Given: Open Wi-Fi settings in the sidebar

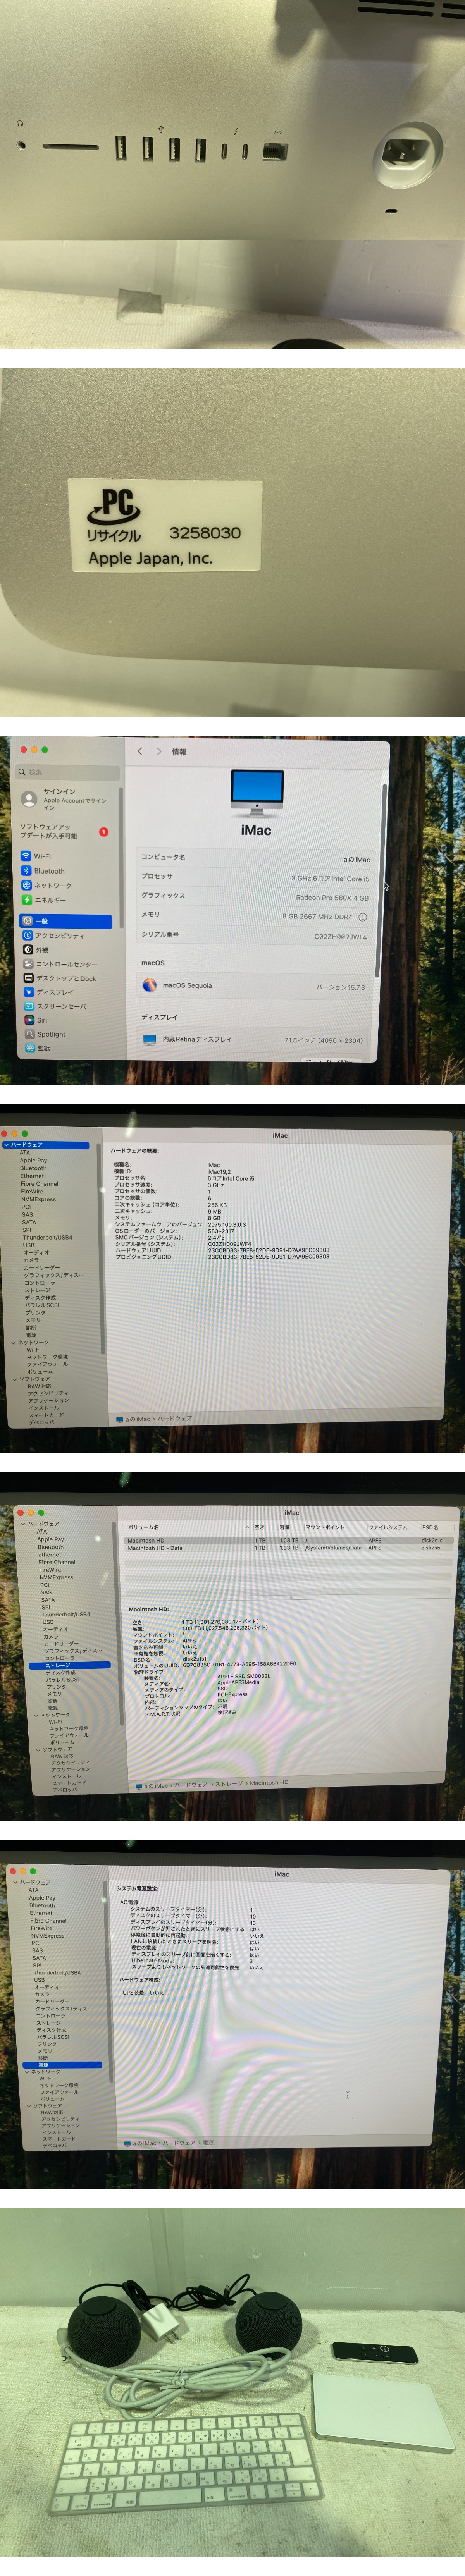Looking at the screenshot, I should click(x=42, y=856).
